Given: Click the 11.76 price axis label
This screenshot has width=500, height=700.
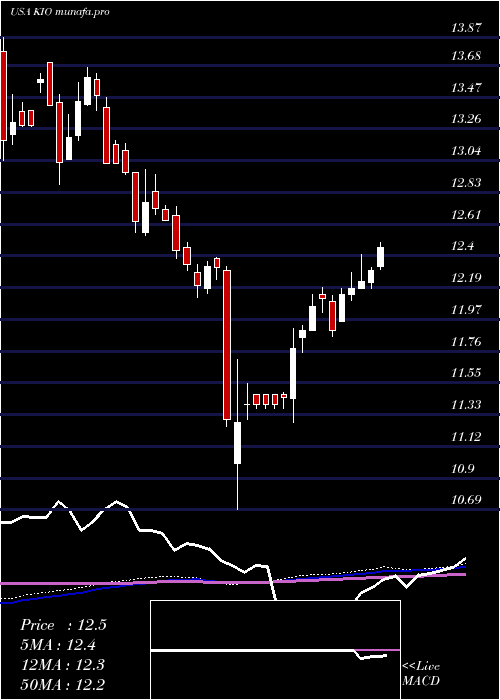Looking at the screenshot, I should click(x=466, y=342).
